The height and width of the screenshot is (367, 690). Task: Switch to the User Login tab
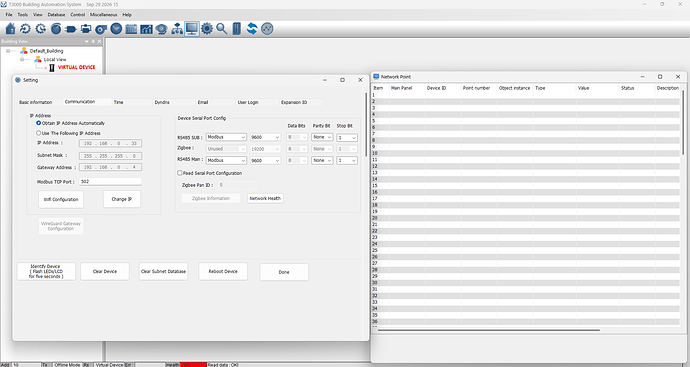point(248,102)
